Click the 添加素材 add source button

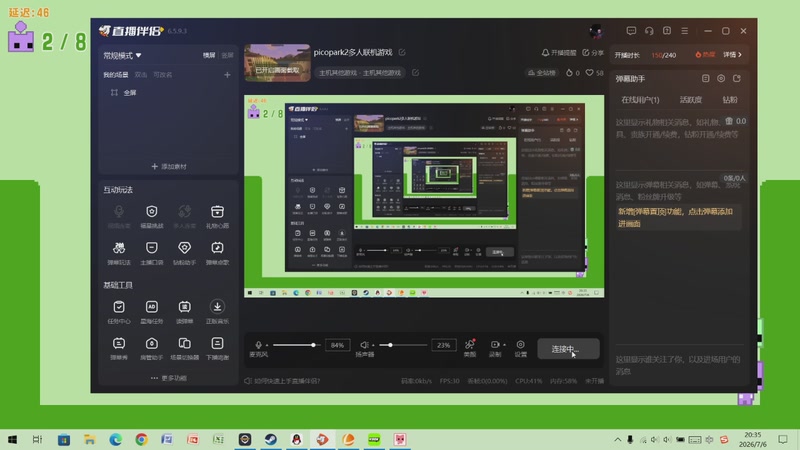click(x=169, y=166)
